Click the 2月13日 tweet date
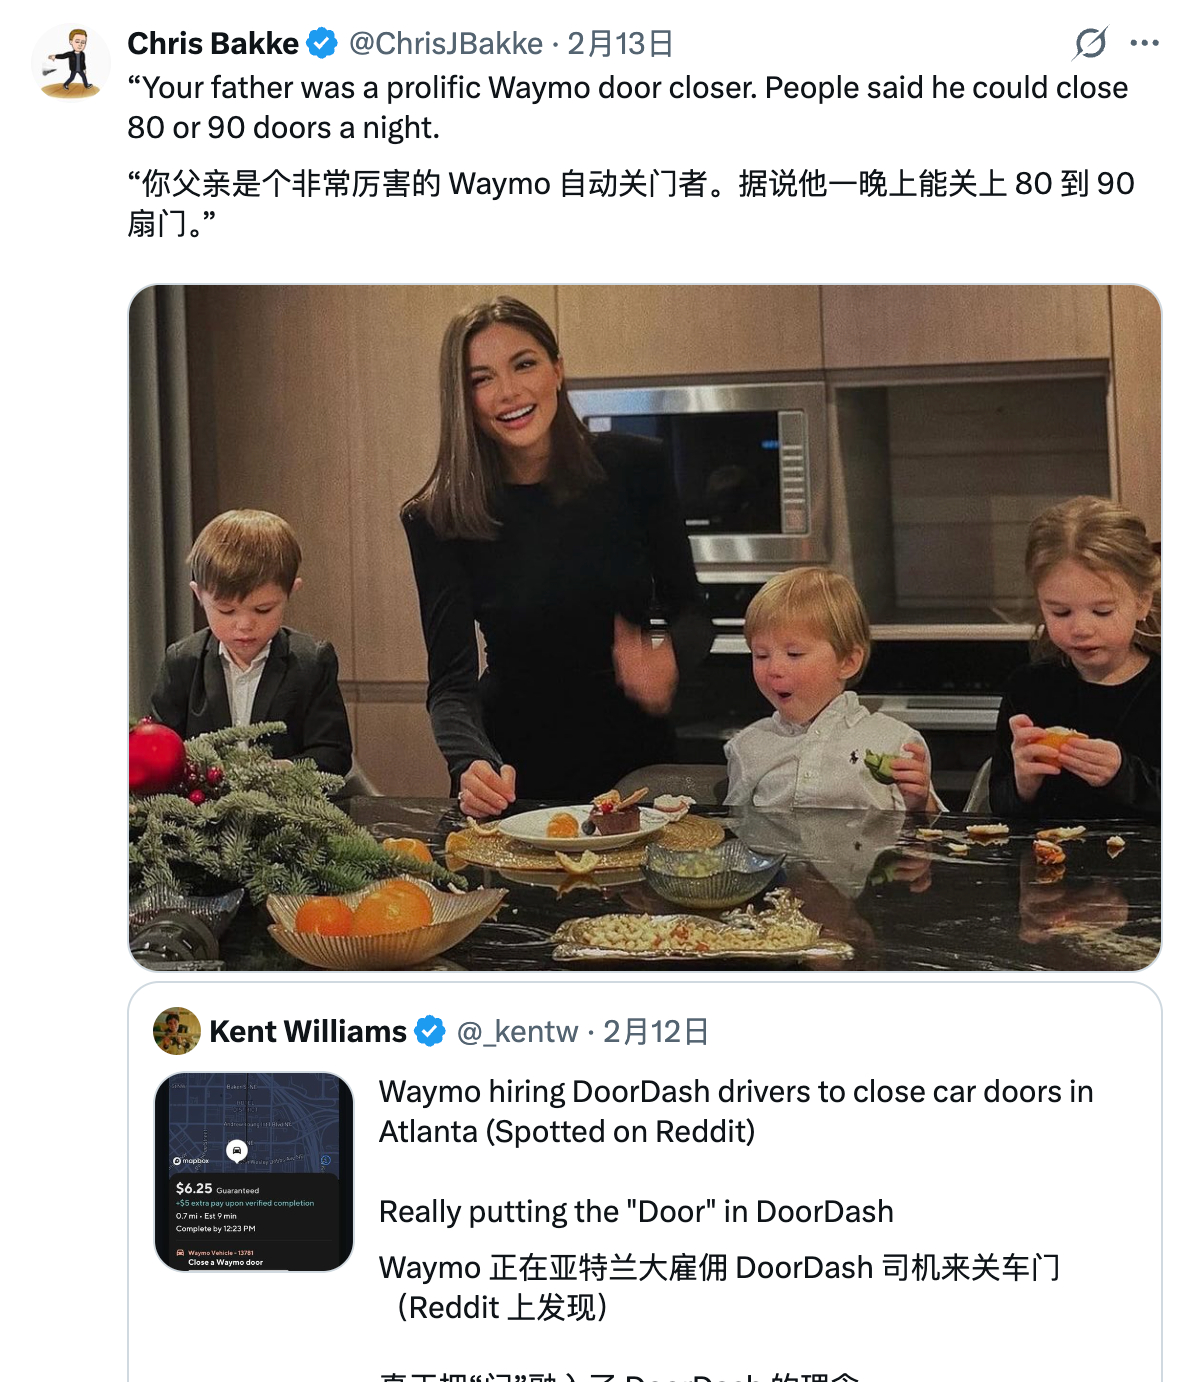This screenshot has width=1194, height=1382. coord(619,44)
